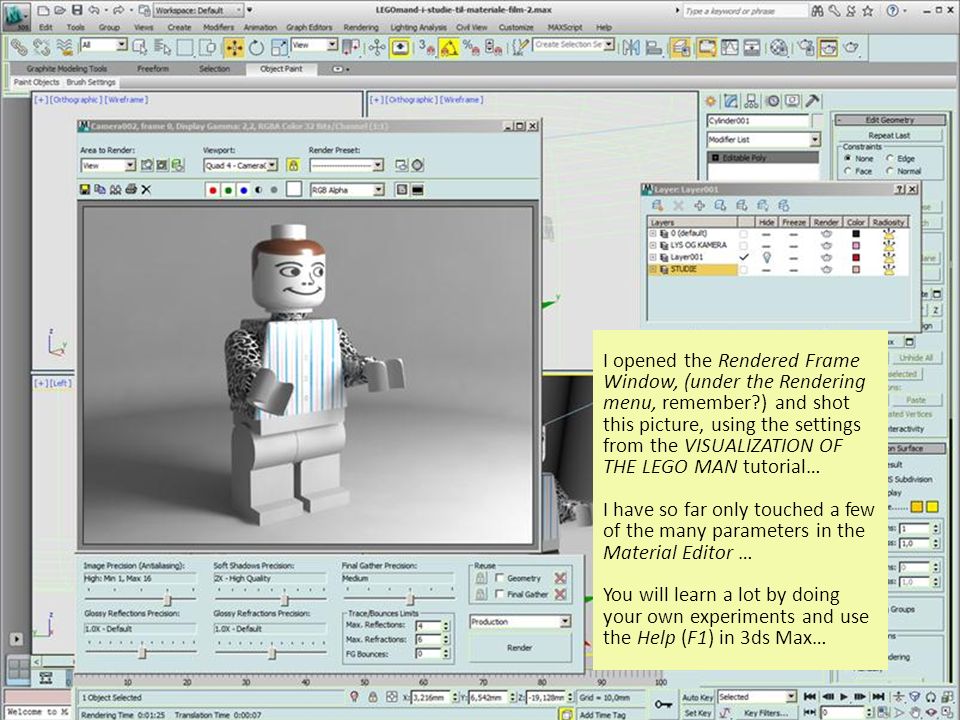Open the Create command panel tab
960x720 pixels.
click(x=711, y=102)
